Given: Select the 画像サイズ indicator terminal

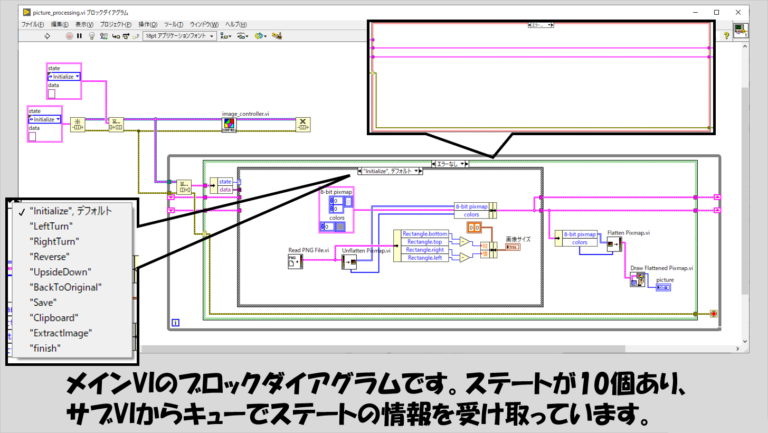Looking at the screenshot, I should coord(513,247).
